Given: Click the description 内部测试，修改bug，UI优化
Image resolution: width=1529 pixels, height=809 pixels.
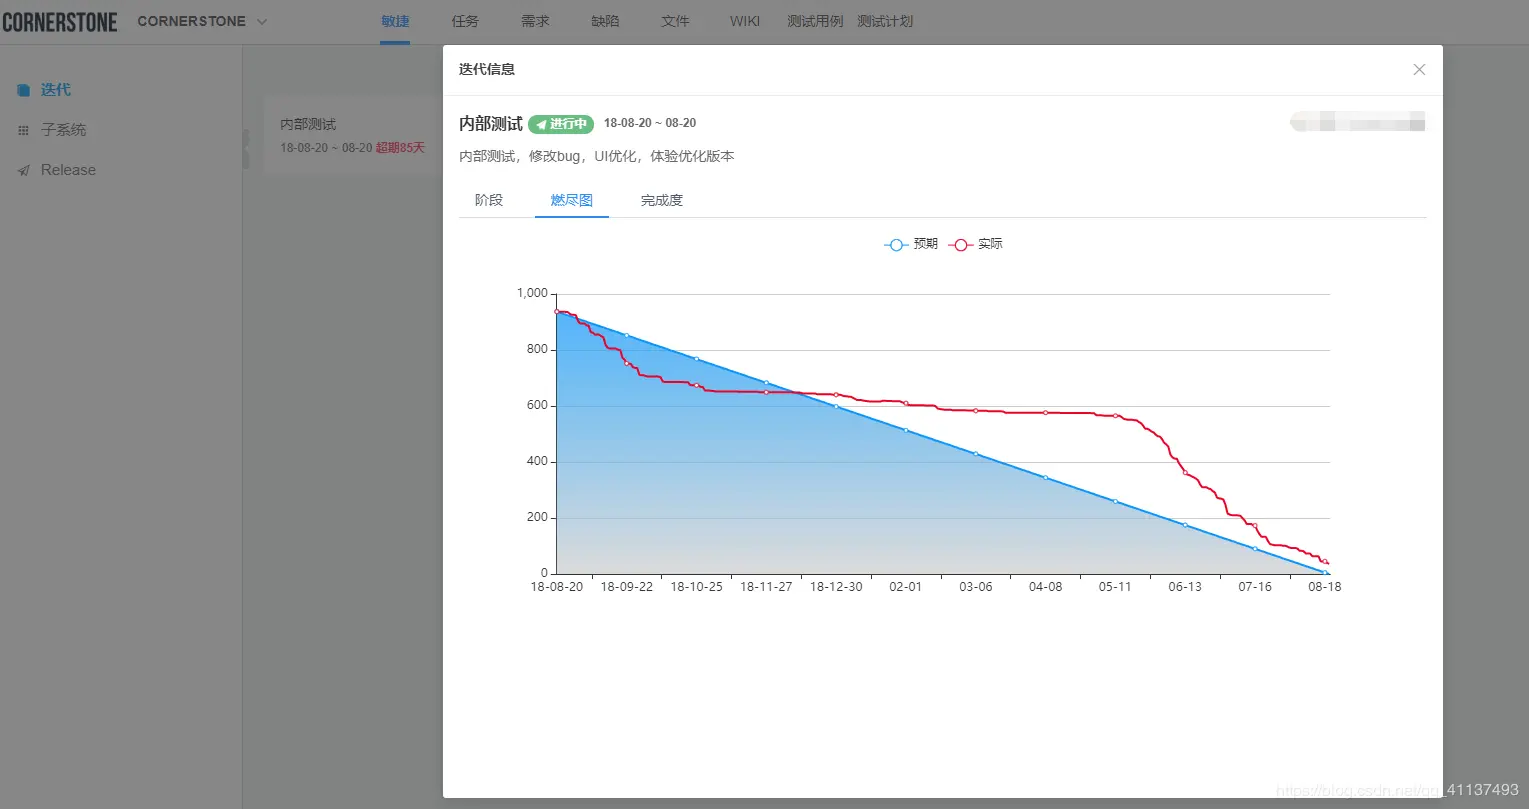Looking at the screenshot, I should tap(597, 156).
